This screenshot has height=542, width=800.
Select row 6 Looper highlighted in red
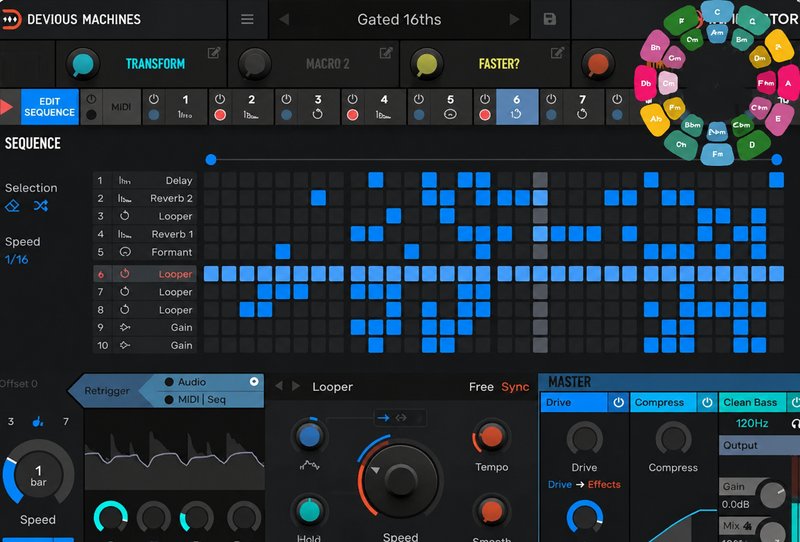(x=145, y=274)
